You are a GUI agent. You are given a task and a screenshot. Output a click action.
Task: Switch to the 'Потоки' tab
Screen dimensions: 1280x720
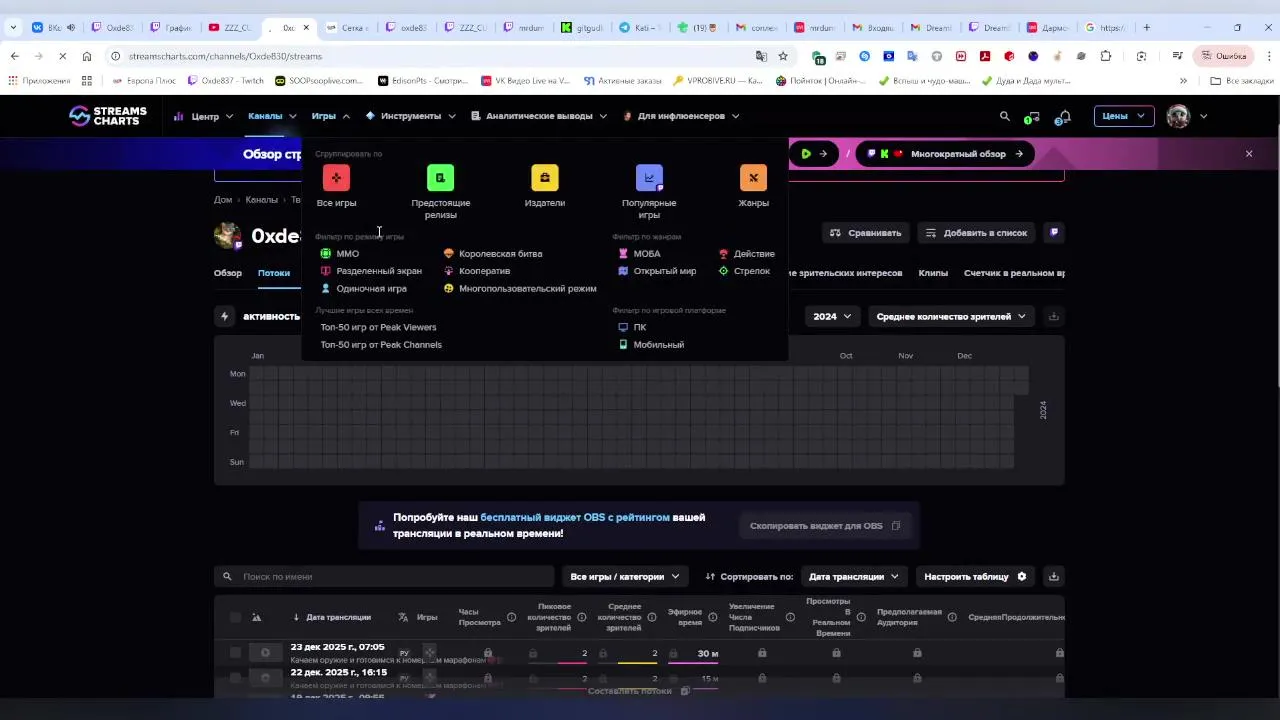pos(274,273)
